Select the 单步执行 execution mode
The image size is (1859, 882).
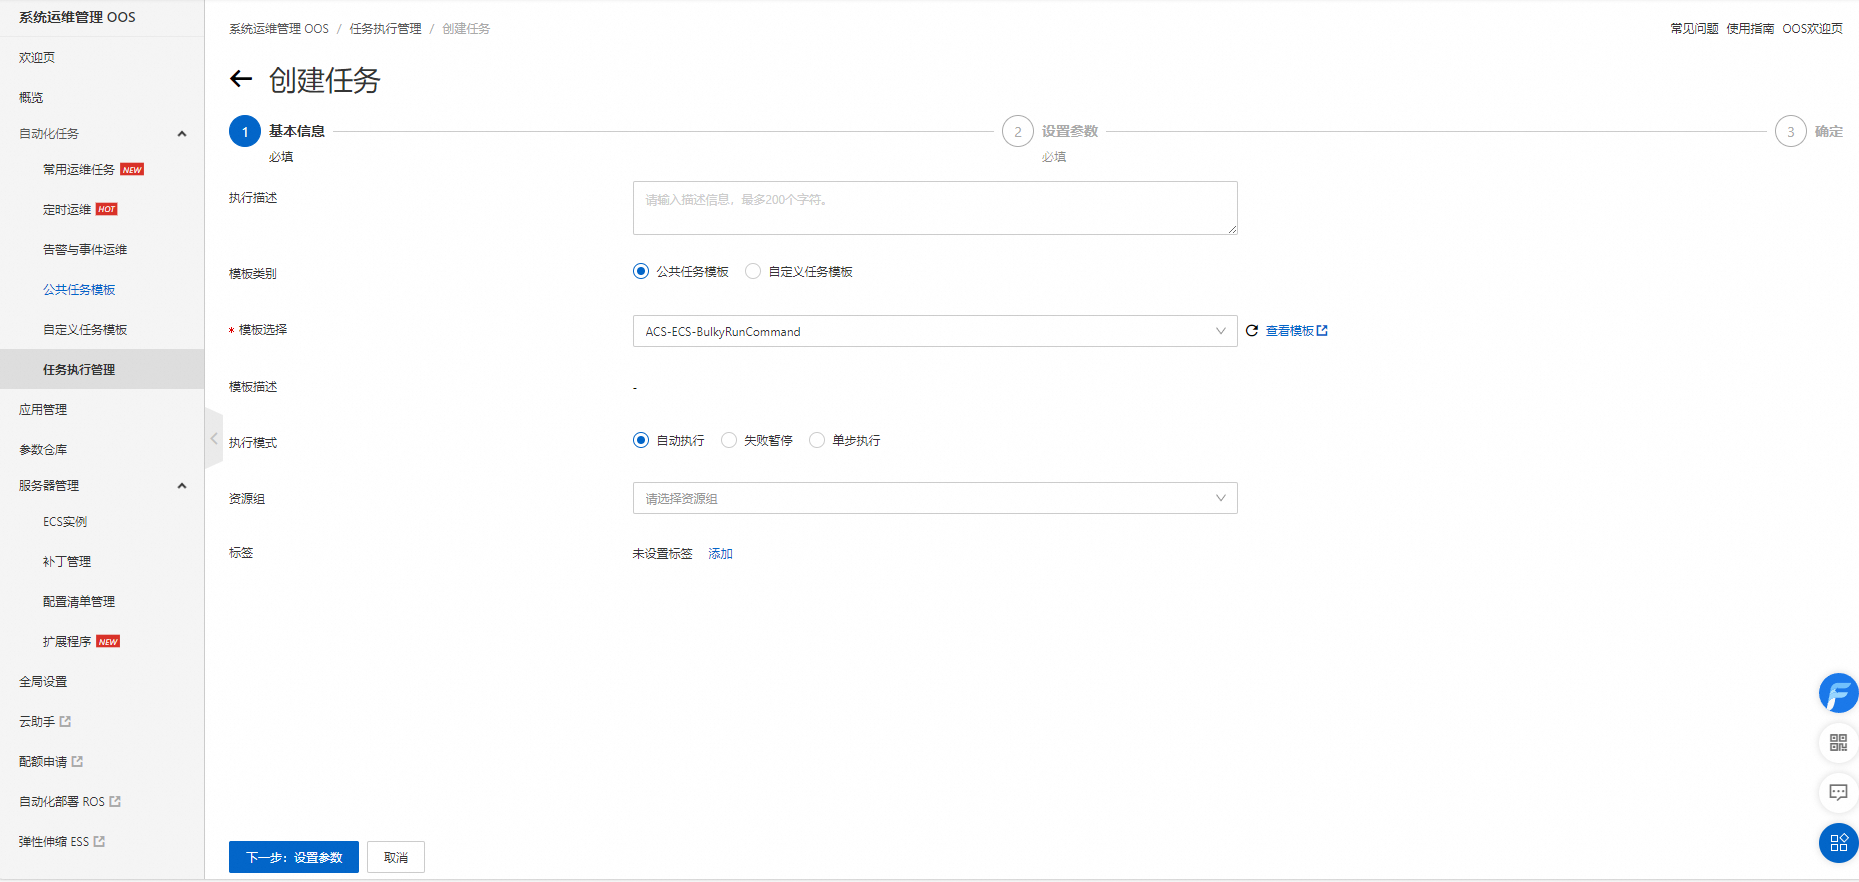click(817, 440)
